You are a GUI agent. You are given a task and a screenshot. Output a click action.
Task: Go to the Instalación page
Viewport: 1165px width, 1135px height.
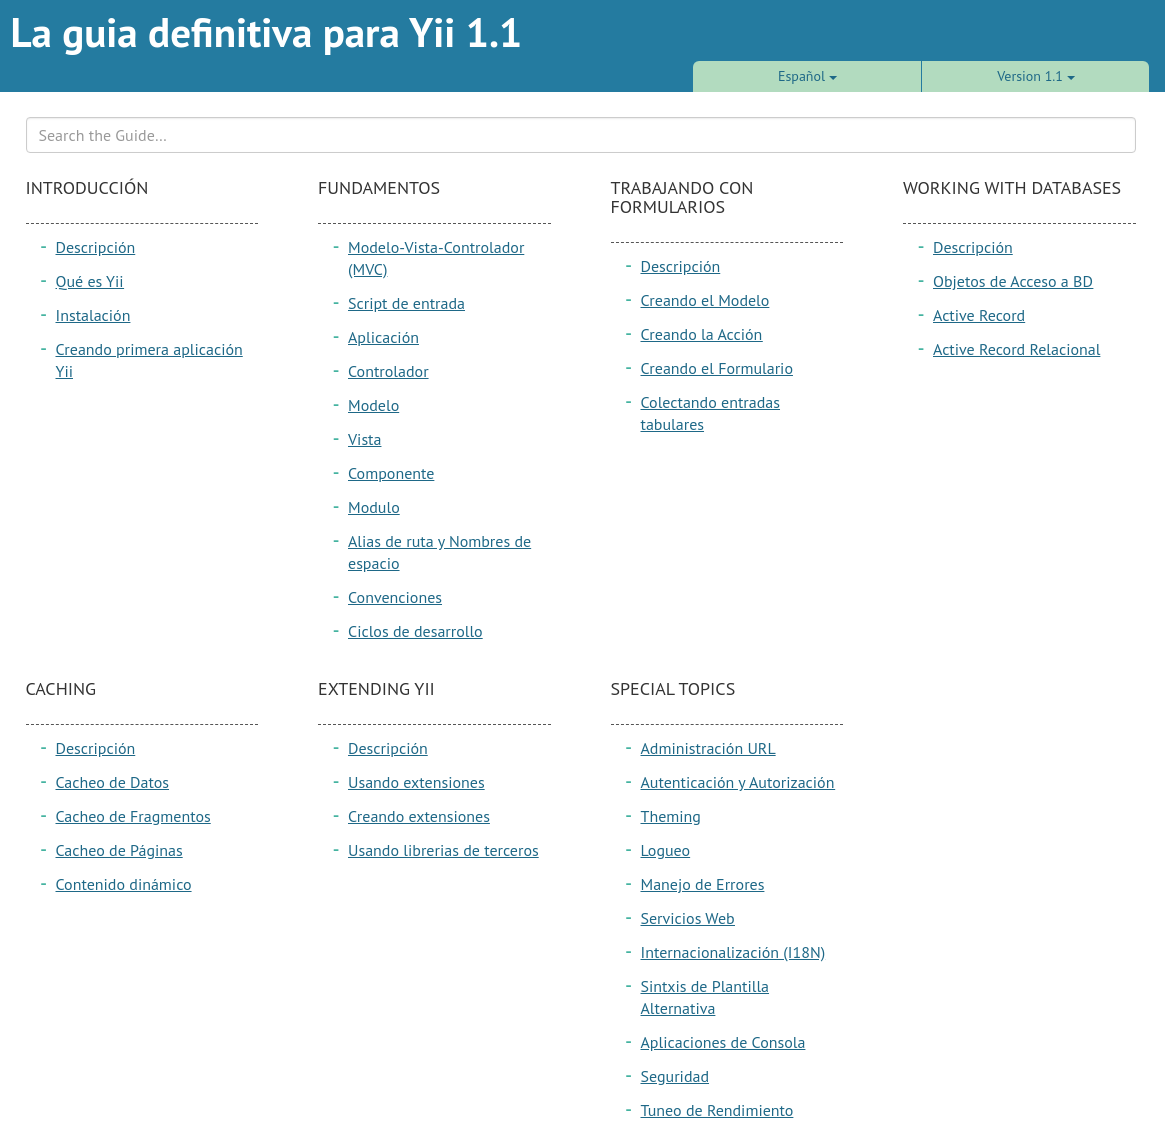pos(93,316)
